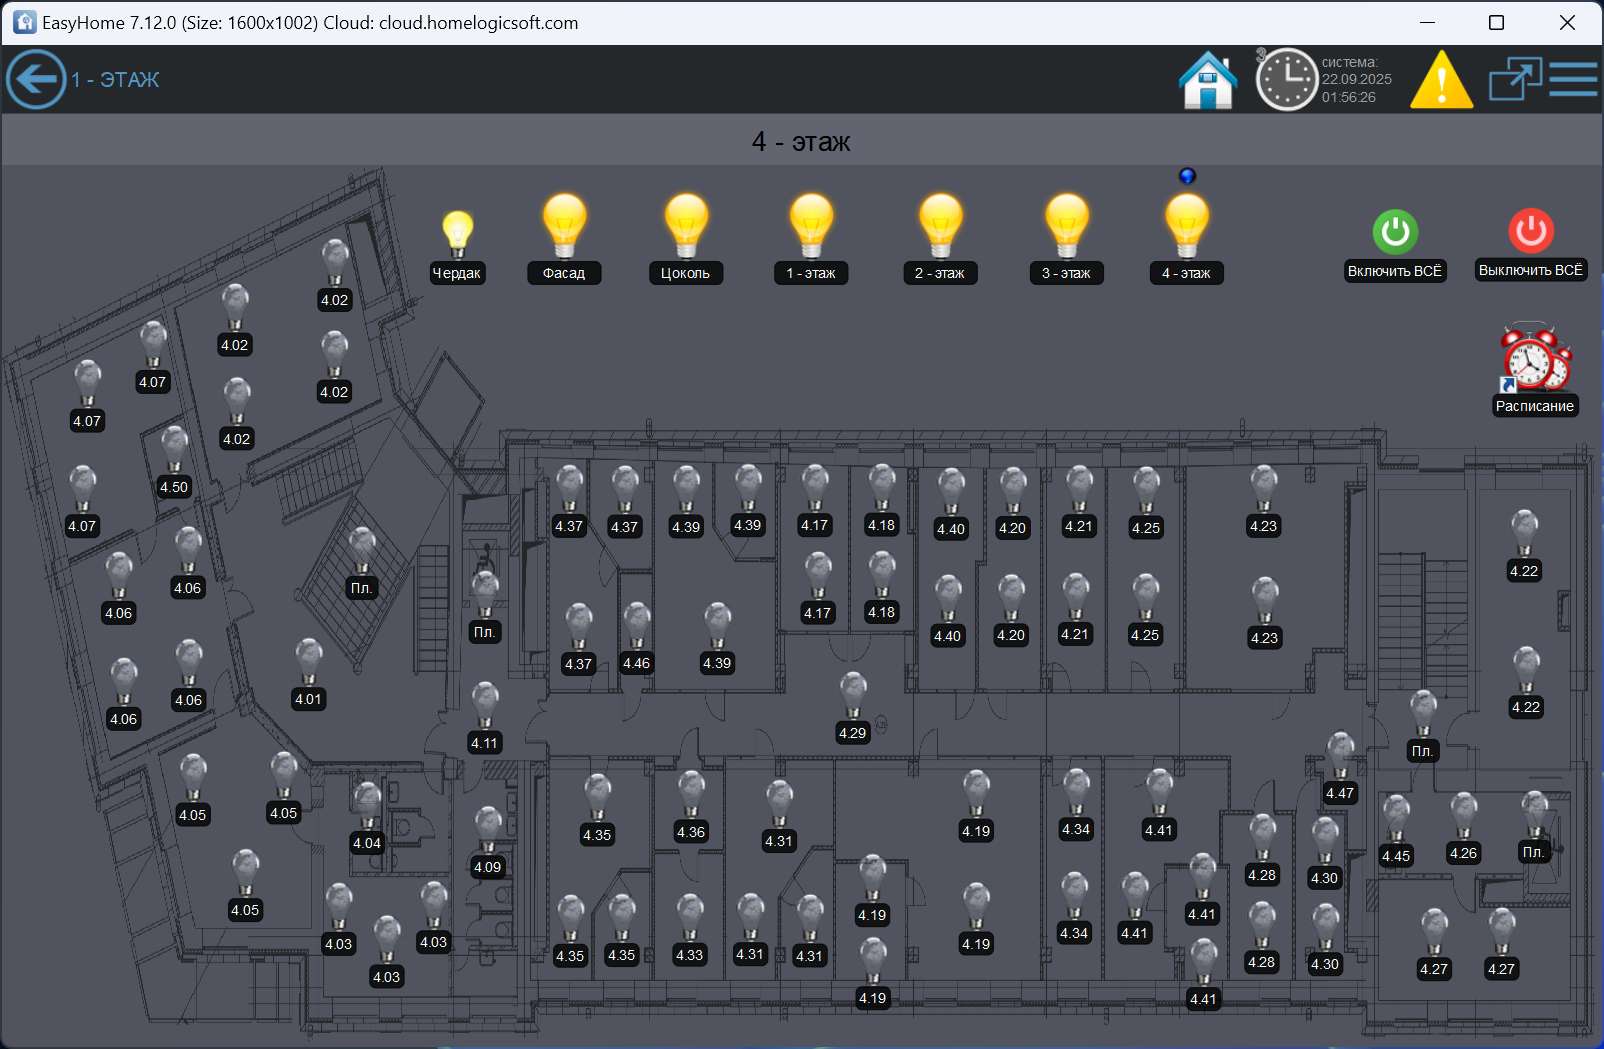Toggle lamp 4.29 in the corridor
The image size is (1604, 1049).
pyautogui.click(x=853, y=697)
